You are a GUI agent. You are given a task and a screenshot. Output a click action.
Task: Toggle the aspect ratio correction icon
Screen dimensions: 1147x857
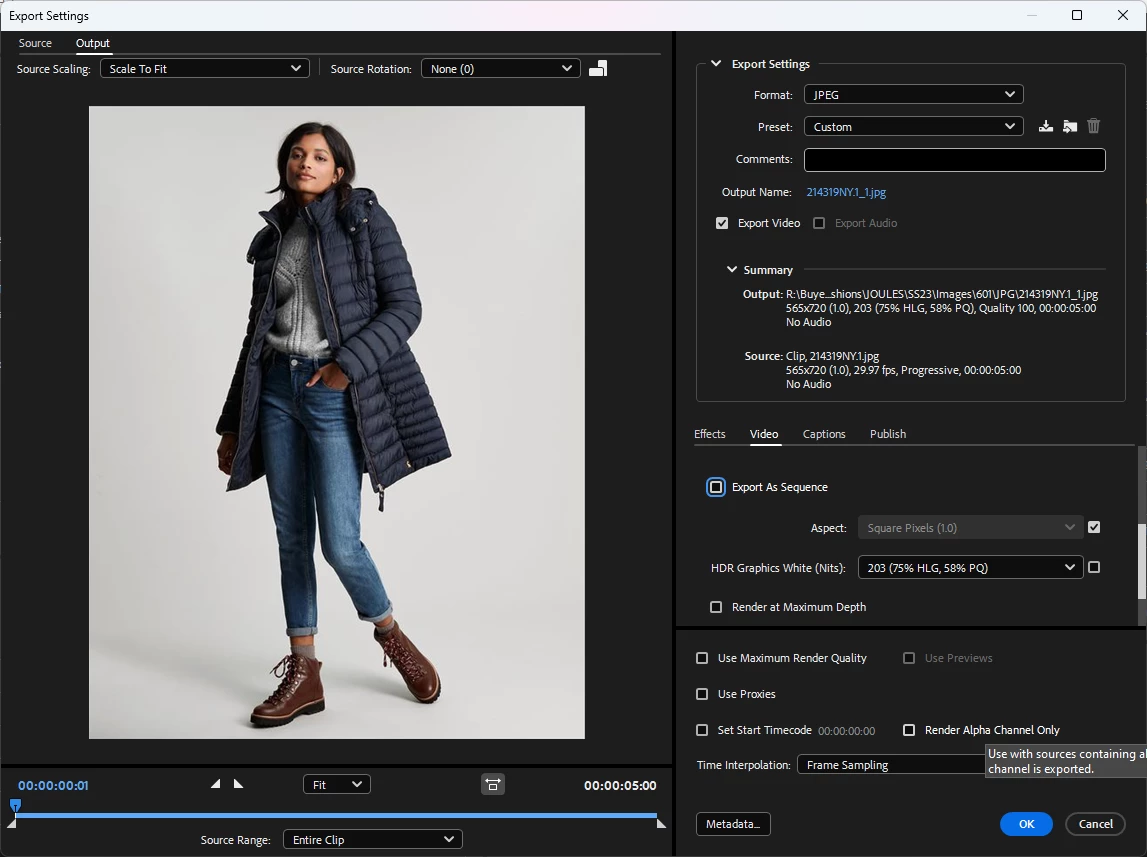coord(493,785)
